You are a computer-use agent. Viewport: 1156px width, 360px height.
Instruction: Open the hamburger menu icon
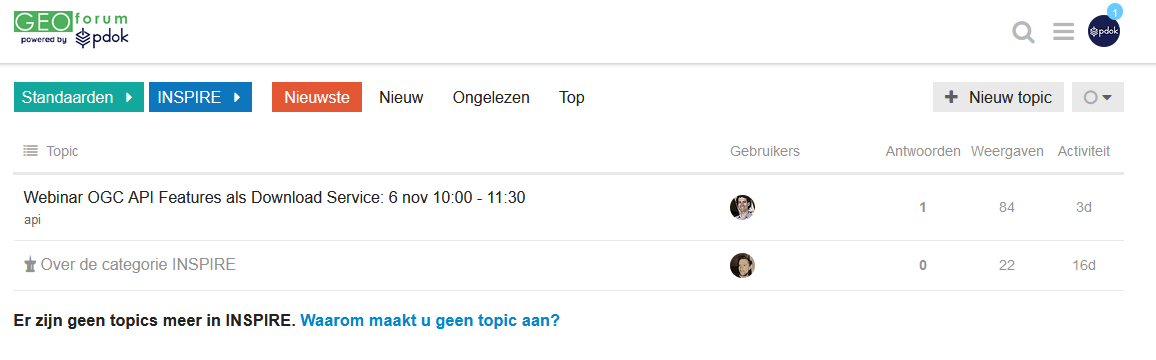pos(1063,32)
